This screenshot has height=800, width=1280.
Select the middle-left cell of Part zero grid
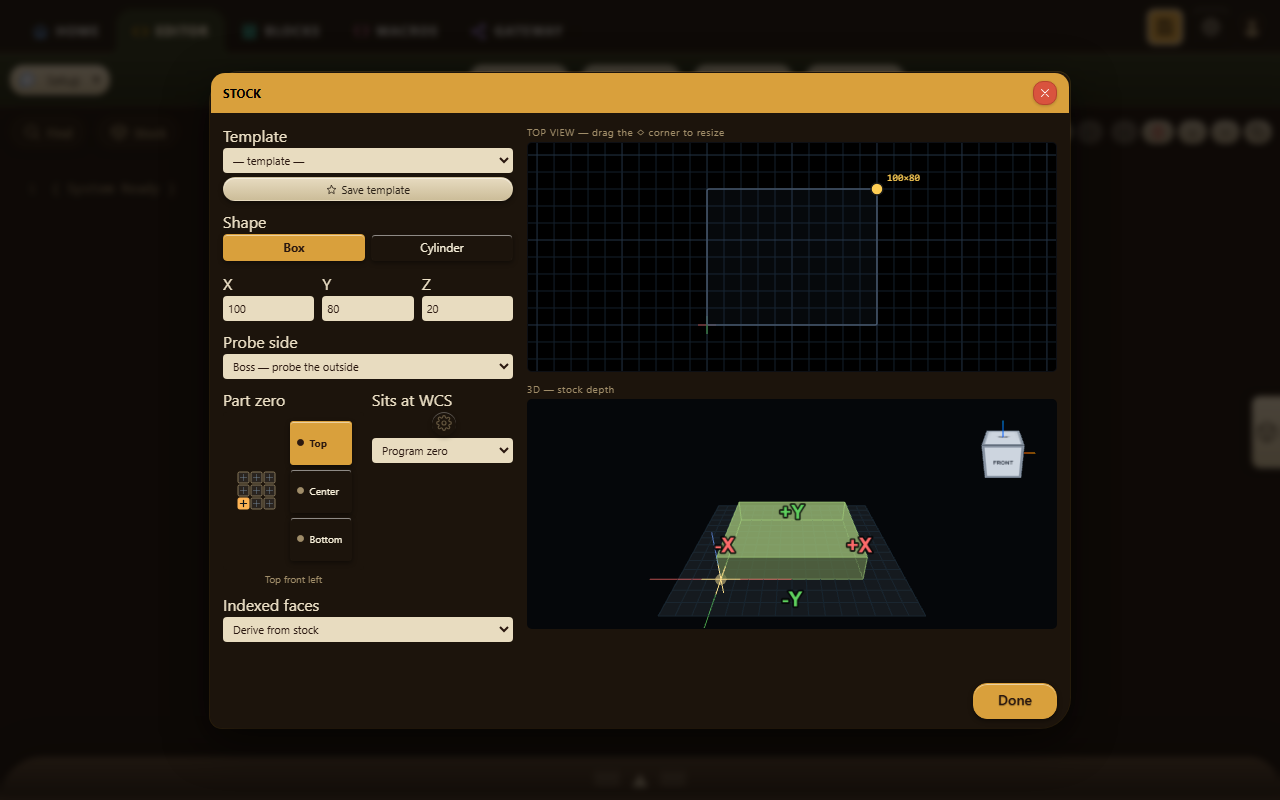point(243,491)
